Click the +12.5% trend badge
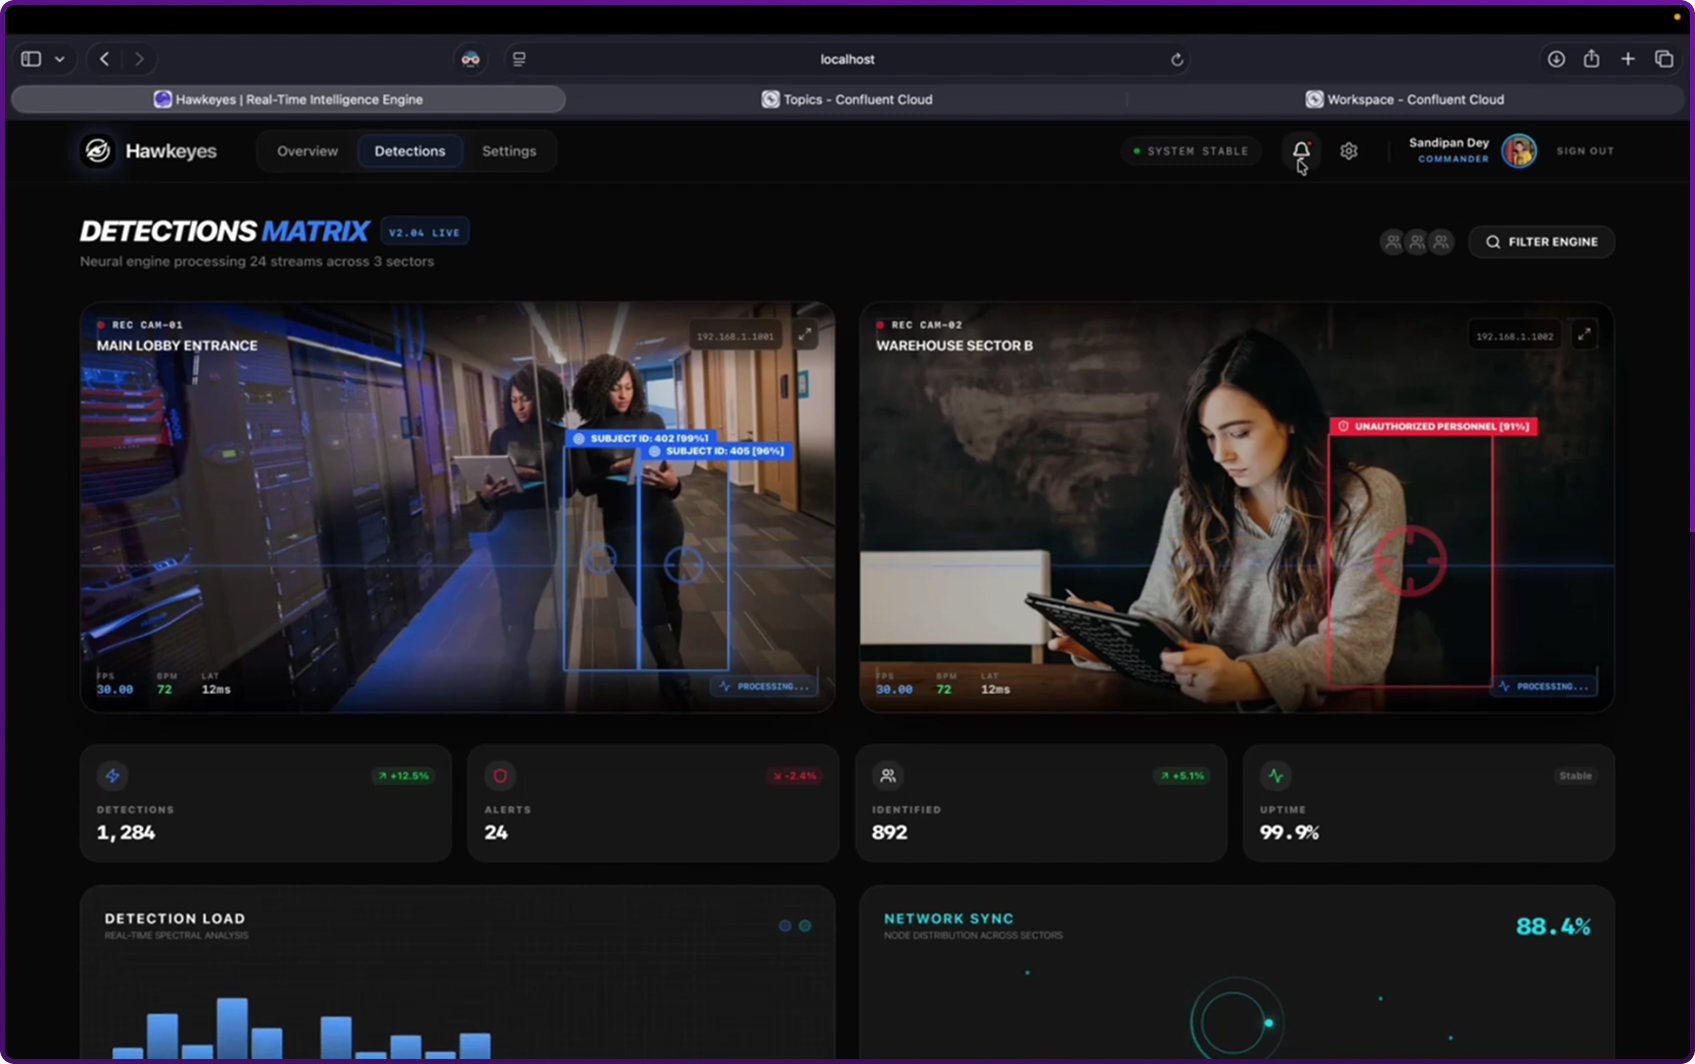Image resolution: width=1695 pixels, height=1064 pixels. pos(403,775)
